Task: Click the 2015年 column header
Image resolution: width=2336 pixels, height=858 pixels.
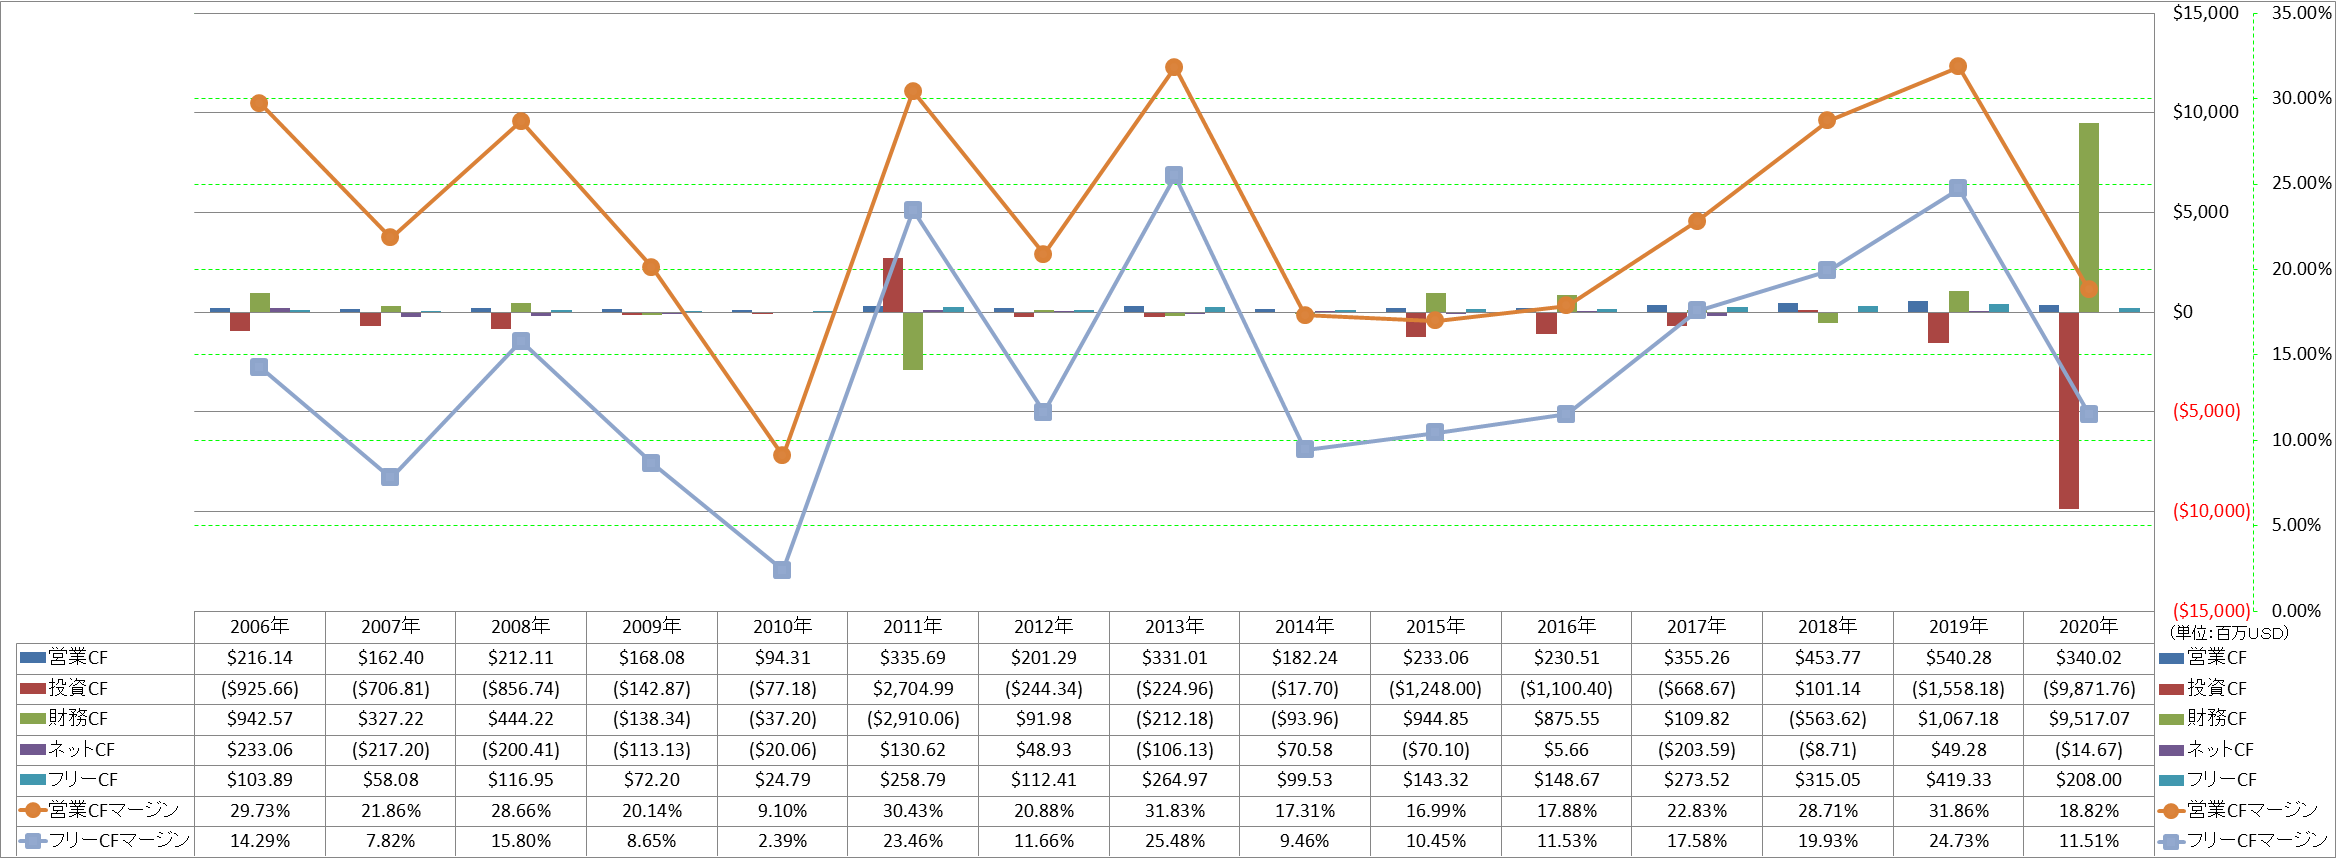Action: tap(1436, 627)
